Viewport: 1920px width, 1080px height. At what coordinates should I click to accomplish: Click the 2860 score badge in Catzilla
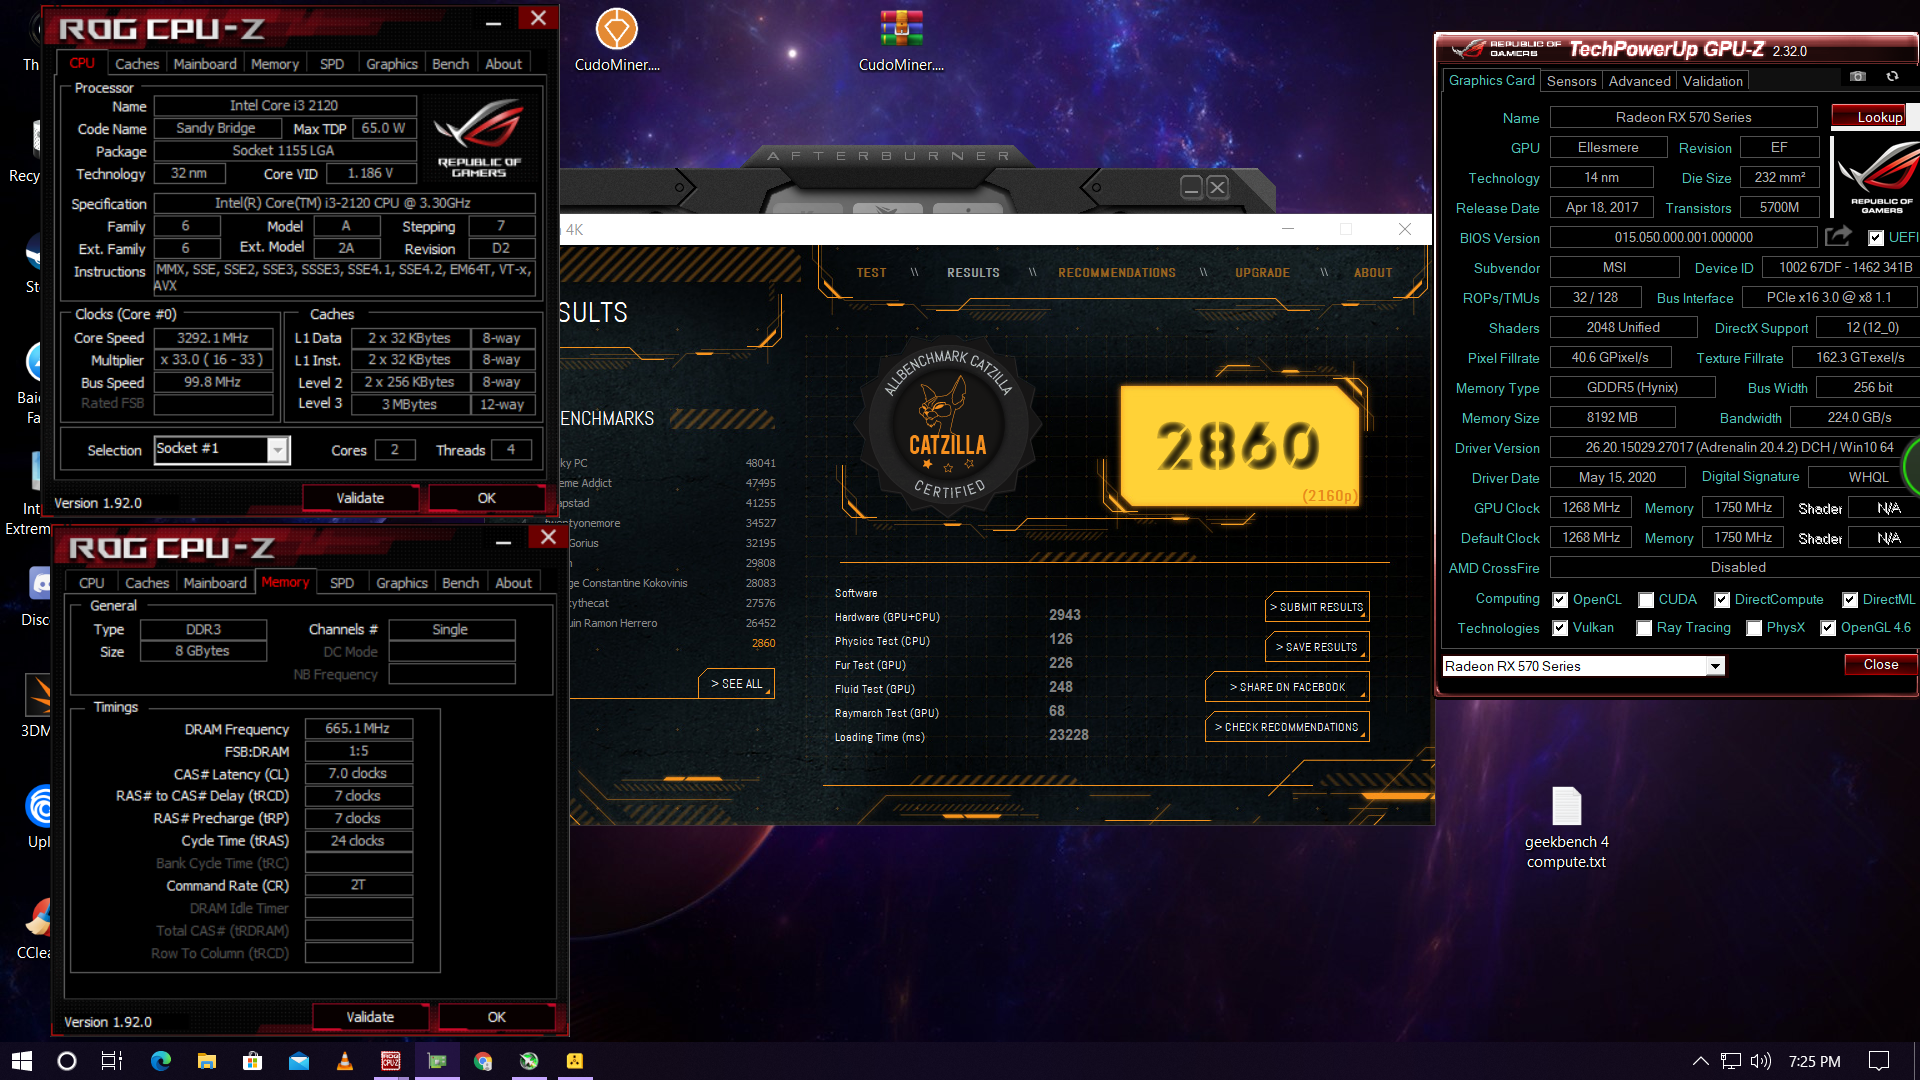pos(1239,446)
